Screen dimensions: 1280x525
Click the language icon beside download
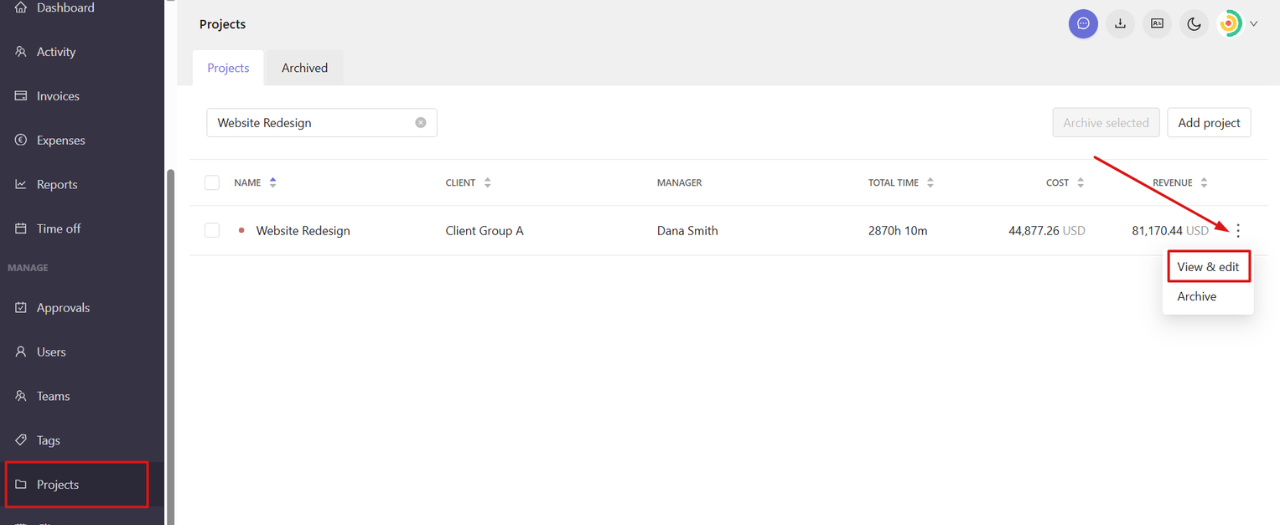pyautogui.click(x=1157, y=23)
